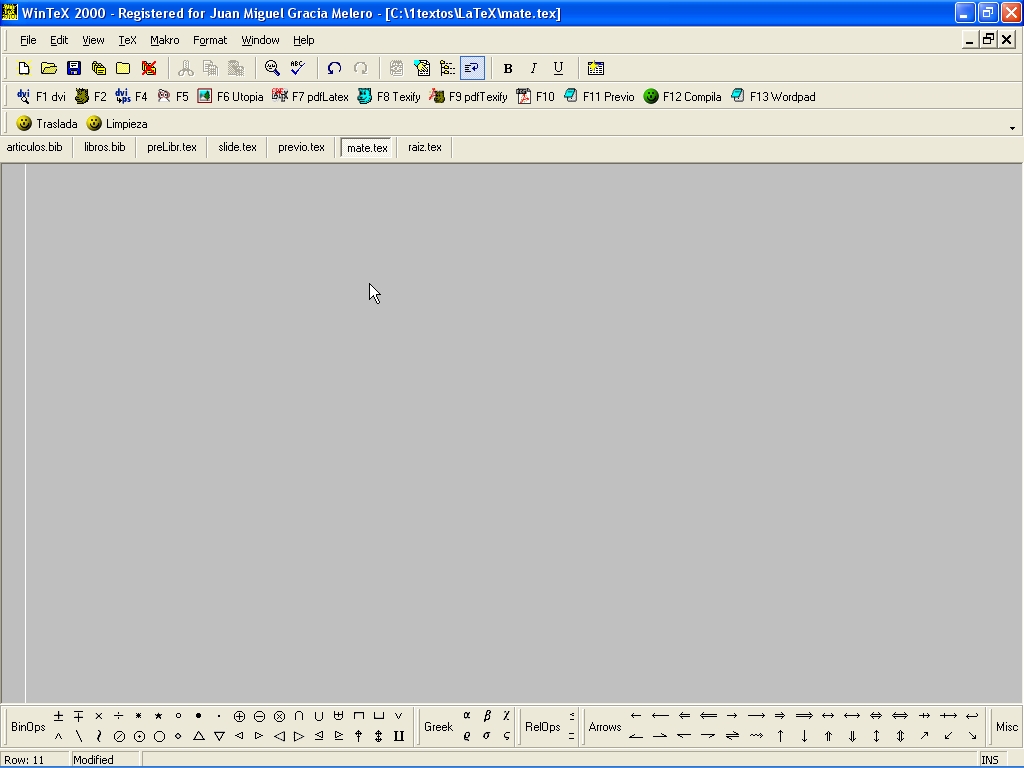Viewport: 1024px width, 768px height.
Task: Run the Limpieza smiley macro
Action: [x=118, y=123]
